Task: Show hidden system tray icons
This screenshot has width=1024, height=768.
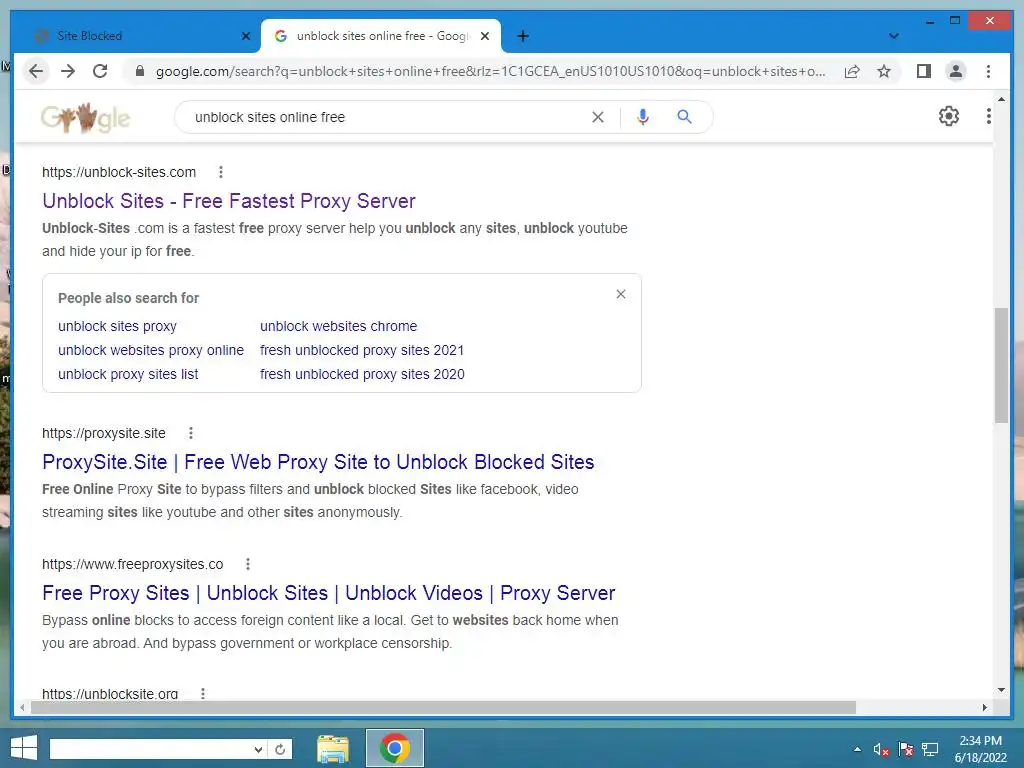Action: tap(857, 749)
